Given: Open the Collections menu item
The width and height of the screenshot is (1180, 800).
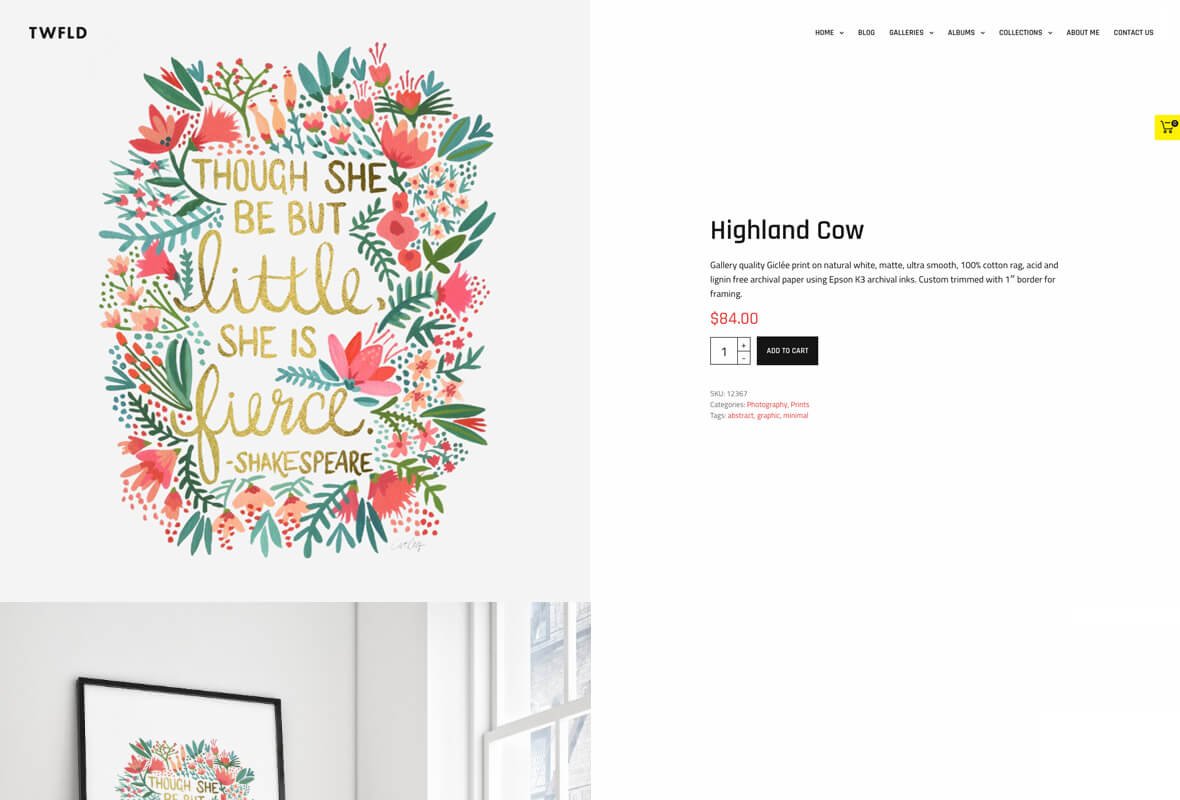Looking at the screenshot, I should point(1020,32).
